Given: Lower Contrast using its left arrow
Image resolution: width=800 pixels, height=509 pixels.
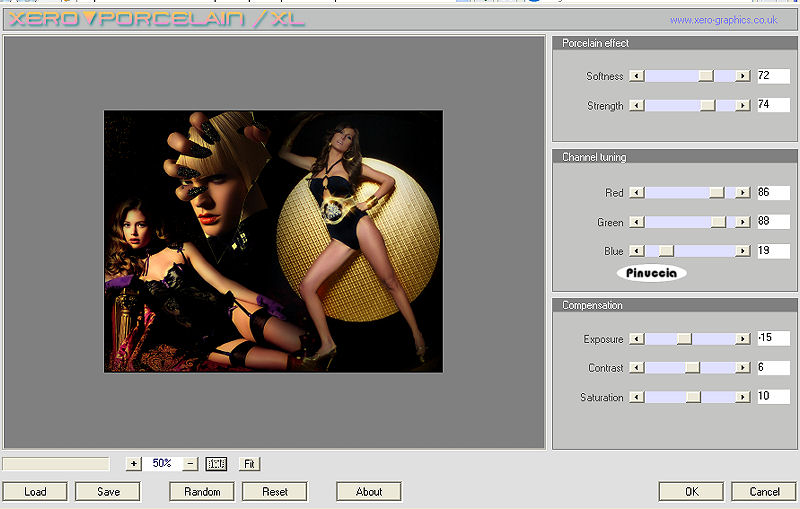Looking at the screenshot, I should tap(636, 368).
